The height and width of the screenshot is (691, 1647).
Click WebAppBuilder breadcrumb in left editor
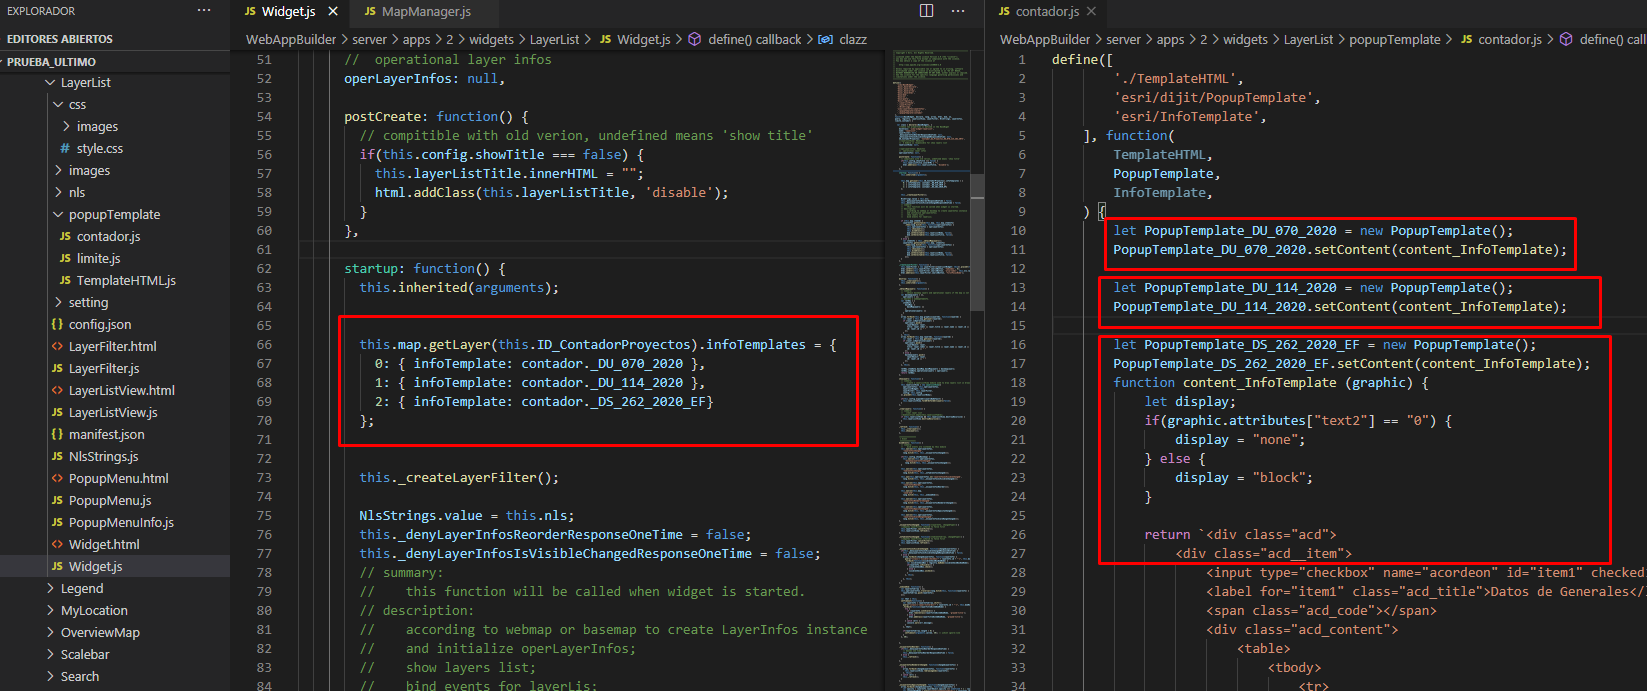291,40
